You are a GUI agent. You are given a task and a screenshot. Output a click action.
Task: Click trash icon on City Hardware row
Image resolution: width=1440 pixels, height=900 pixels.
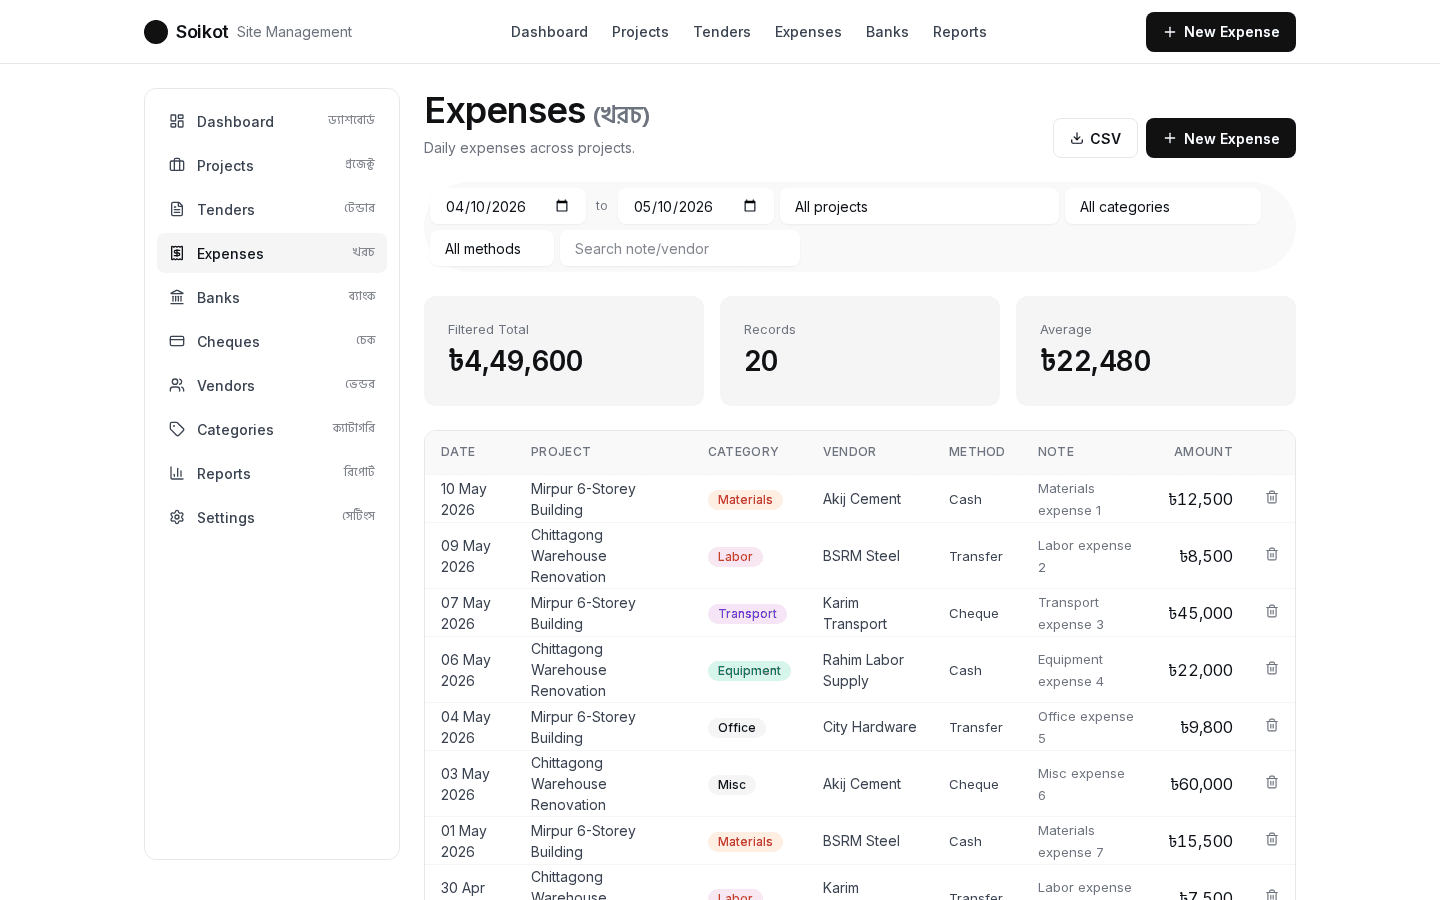pos(1272,725)
